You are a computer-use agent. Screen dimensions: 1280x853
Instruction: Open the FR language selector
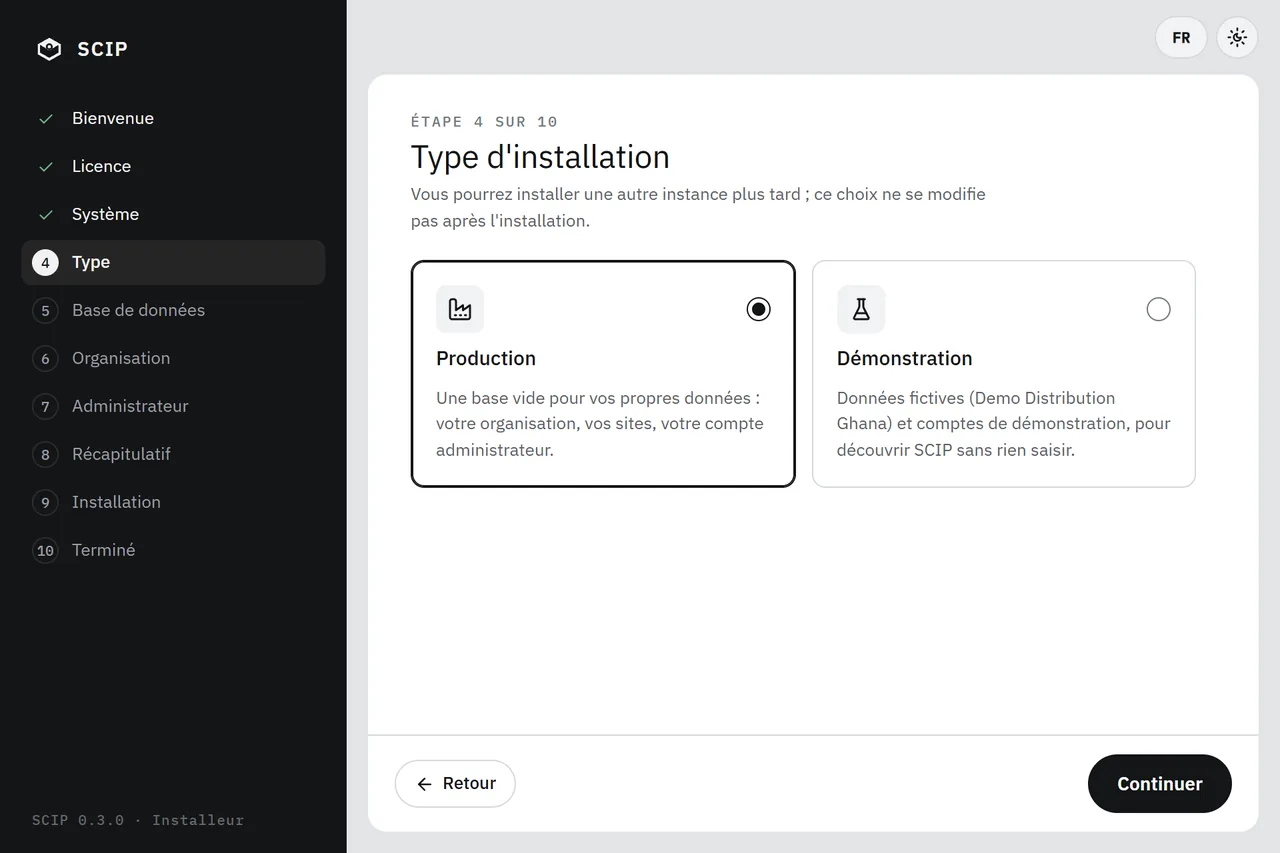click(1181, 38)
